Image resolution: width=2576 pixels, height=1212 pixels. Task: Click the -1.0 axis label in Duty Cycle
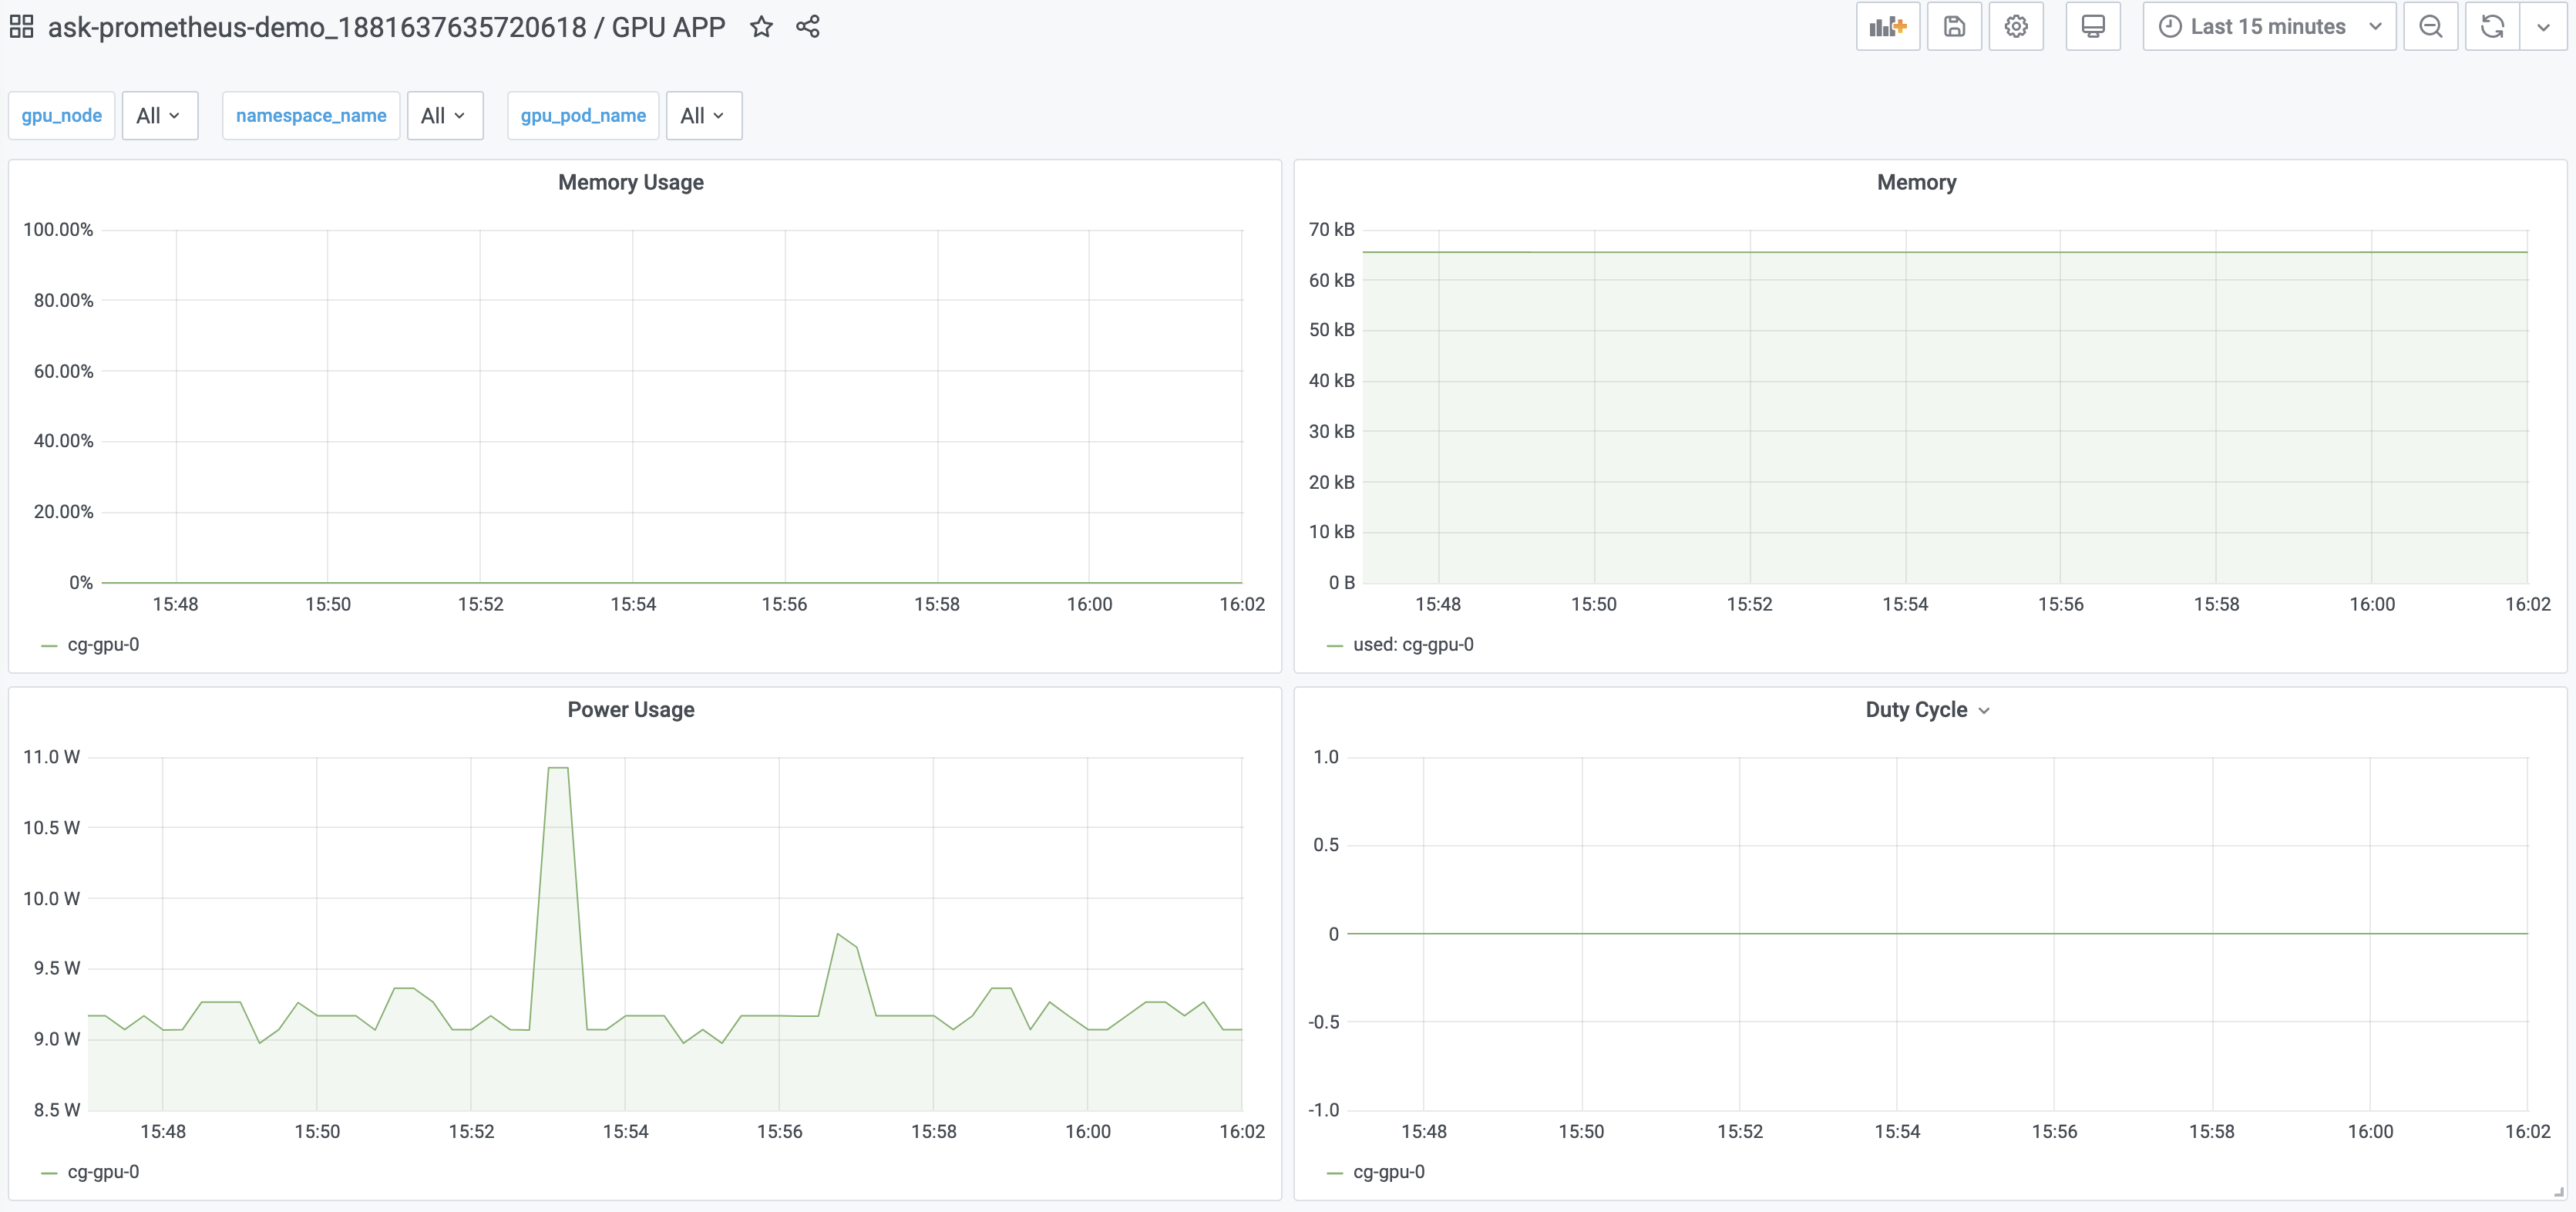1323,1110
